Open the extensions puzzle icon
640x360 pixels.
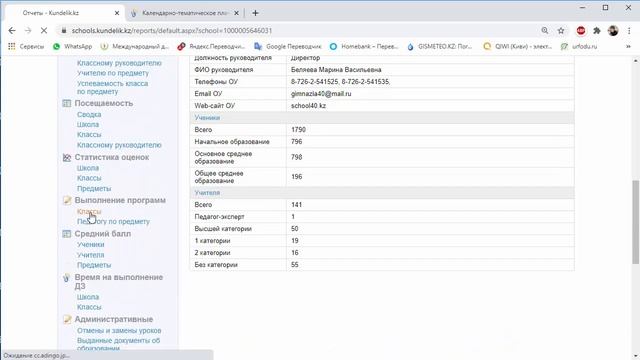coord(597,31)
